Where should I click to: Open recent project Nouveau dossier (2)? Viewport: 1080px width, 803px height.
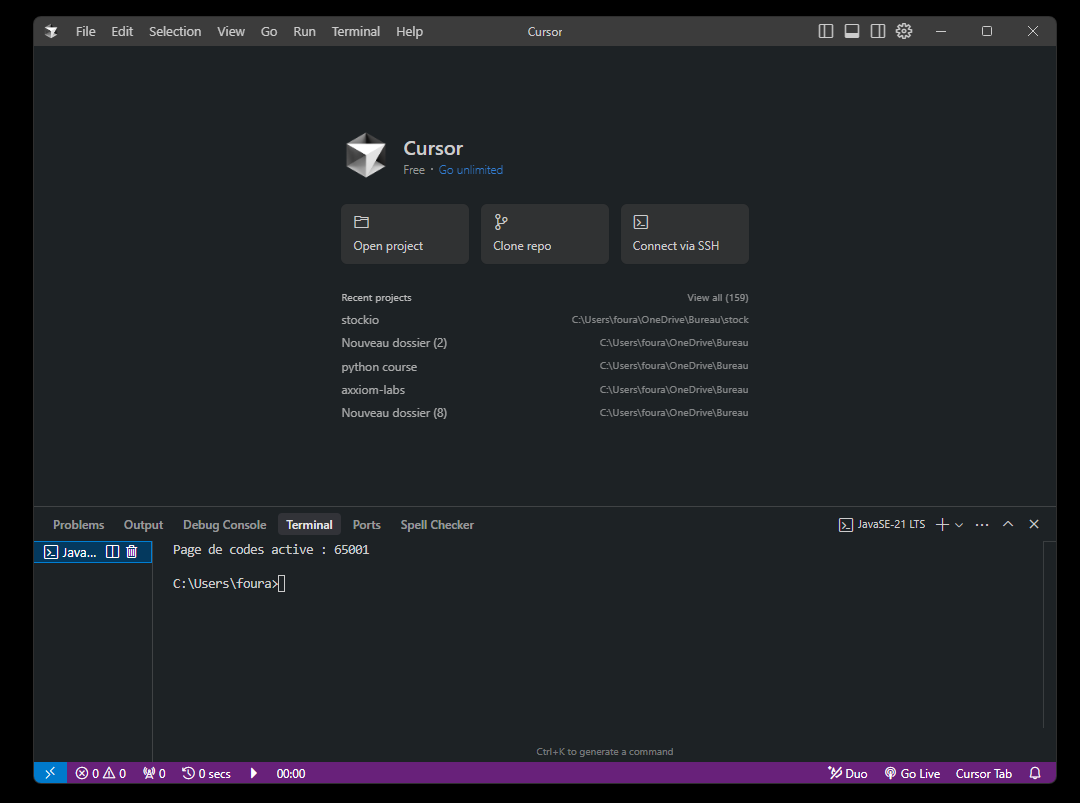545,343
